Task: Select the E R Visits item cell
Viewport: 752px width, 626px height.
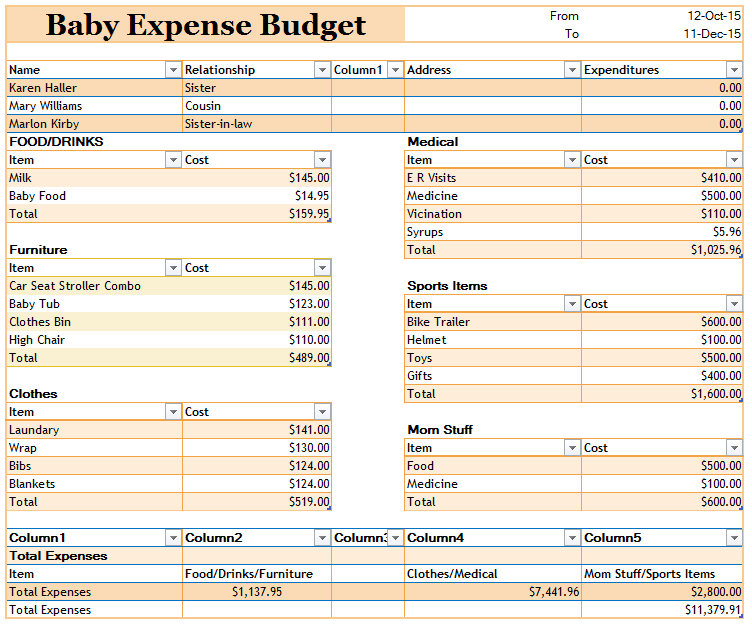Action: [493, 178]
